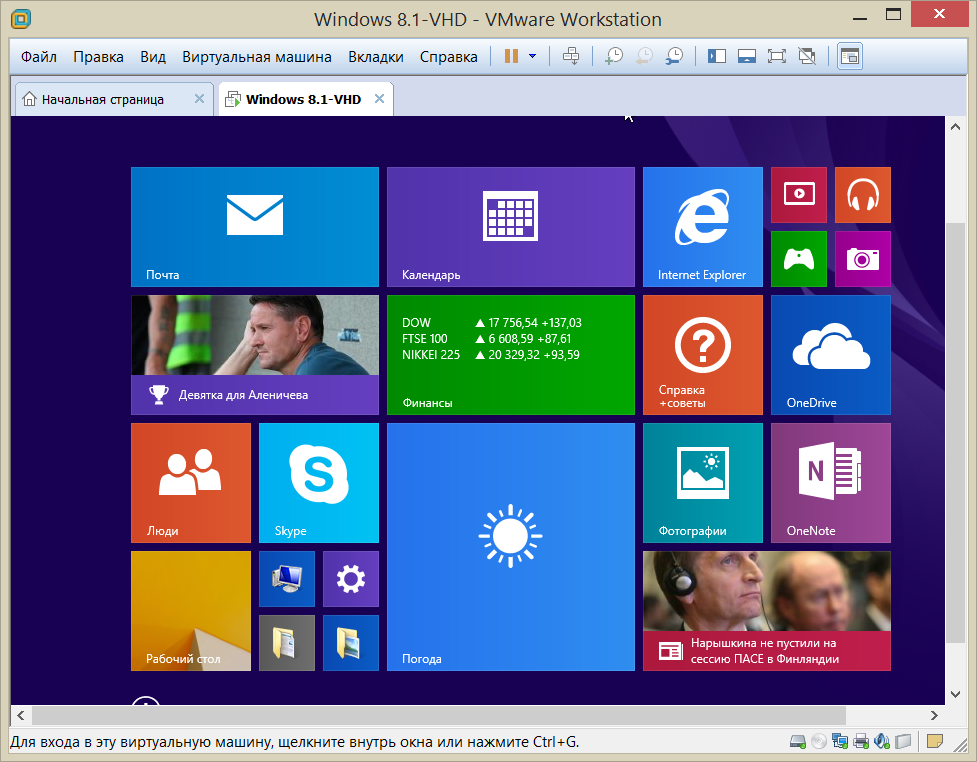Viewport: 977px width, 762px height.
Task: Pause the virtual machine
Action: [x=511, y=56]
